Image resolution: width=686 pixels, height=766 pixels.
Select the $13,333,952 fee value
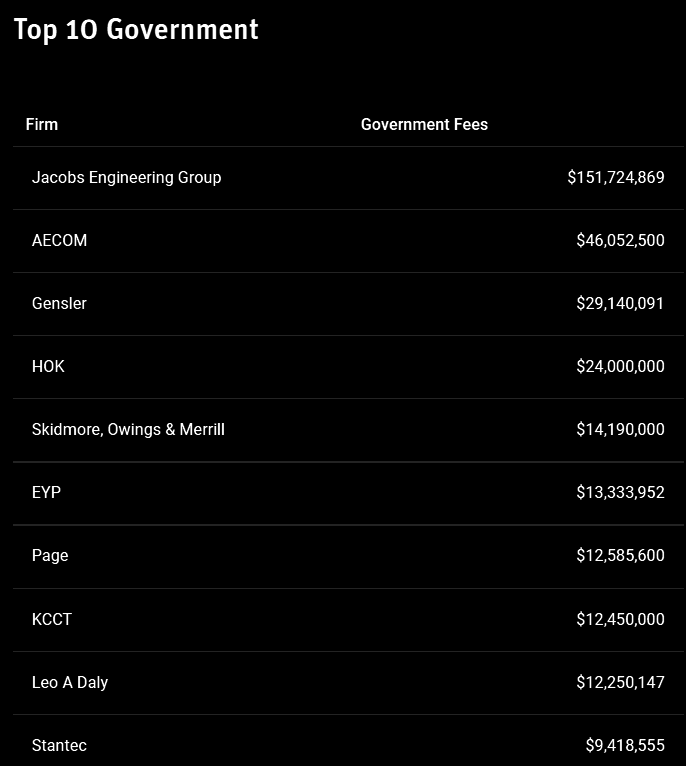coord(620,492)
